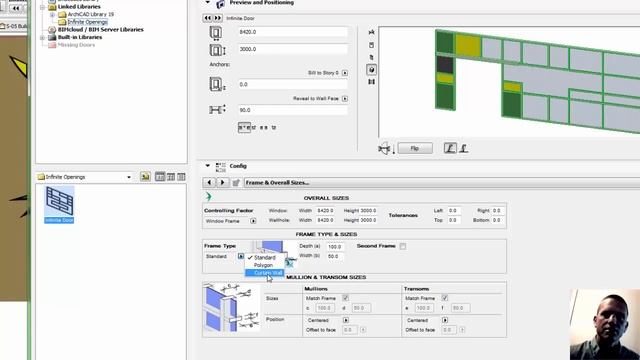The image size is (640, 360).
Task: Open the Mullions Centered position popup
Action: pos(346,320)
